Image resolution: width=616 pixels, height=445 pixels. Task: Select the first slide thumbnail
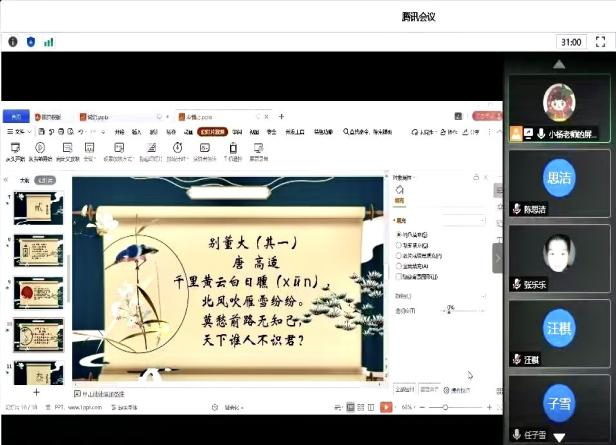coord(38,208)
